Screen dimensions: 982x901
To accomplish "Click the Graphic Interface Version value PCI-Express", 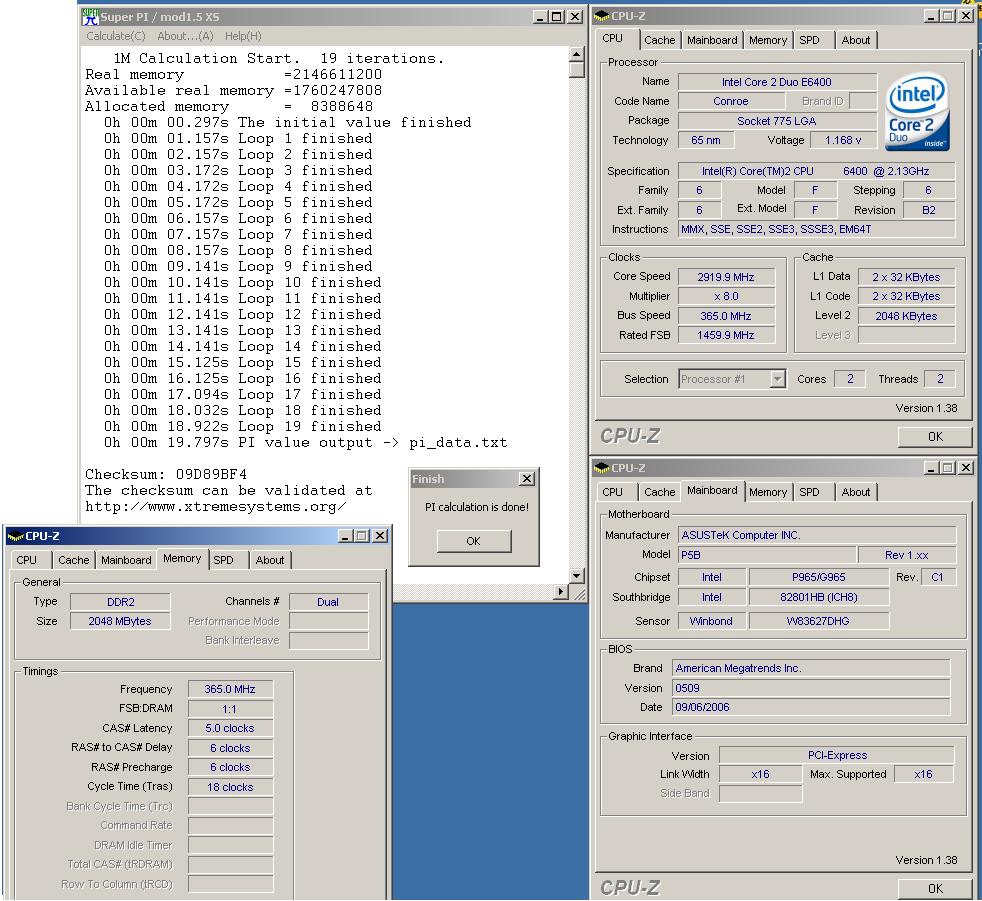I will 837,755.
